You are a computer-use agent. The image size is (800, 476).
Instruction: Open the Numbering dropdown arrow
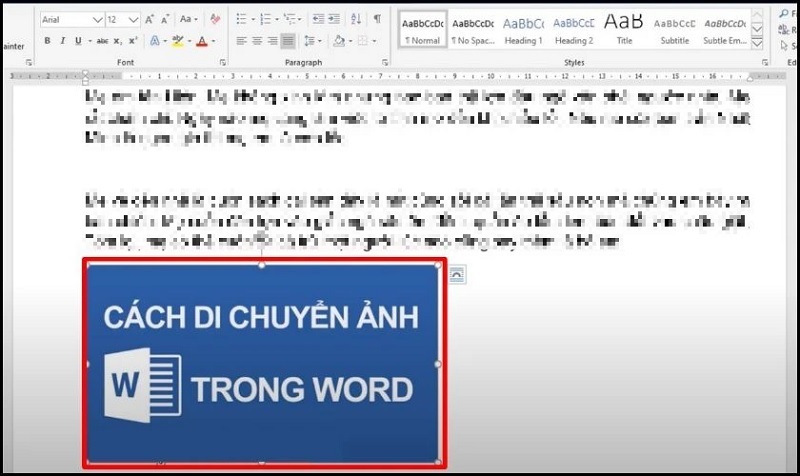(x=277, y=20)
